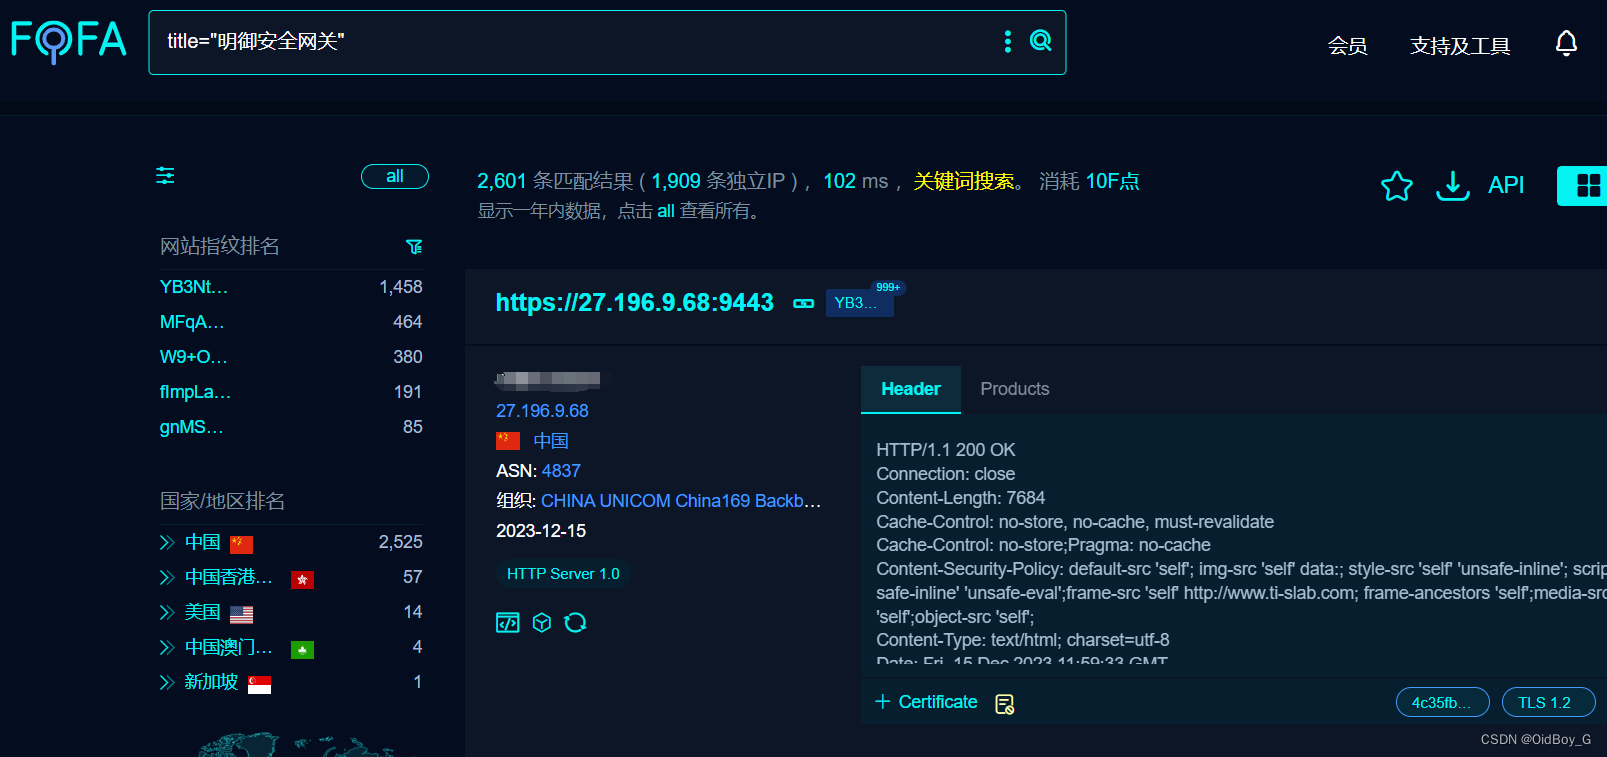
Task: Click the date 2023-12-15
Action: coord(541,531)
